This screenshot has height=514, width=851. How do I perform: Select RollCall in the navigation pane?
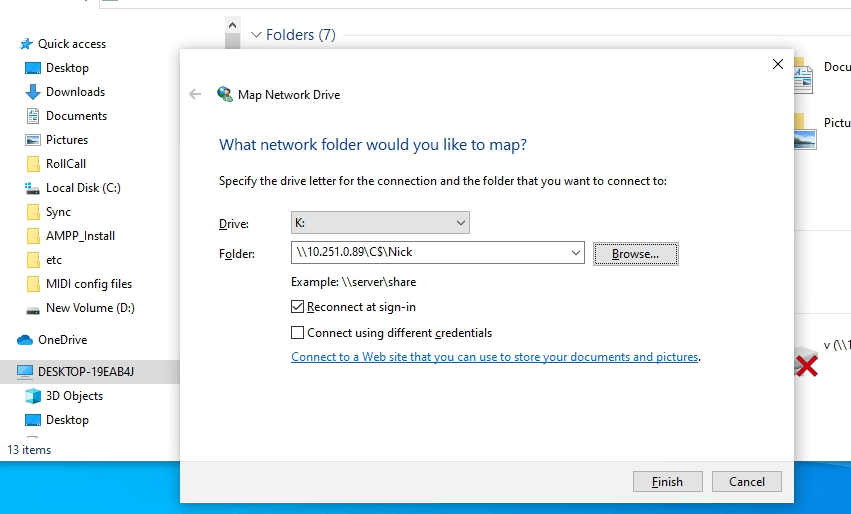pos(66,163)
